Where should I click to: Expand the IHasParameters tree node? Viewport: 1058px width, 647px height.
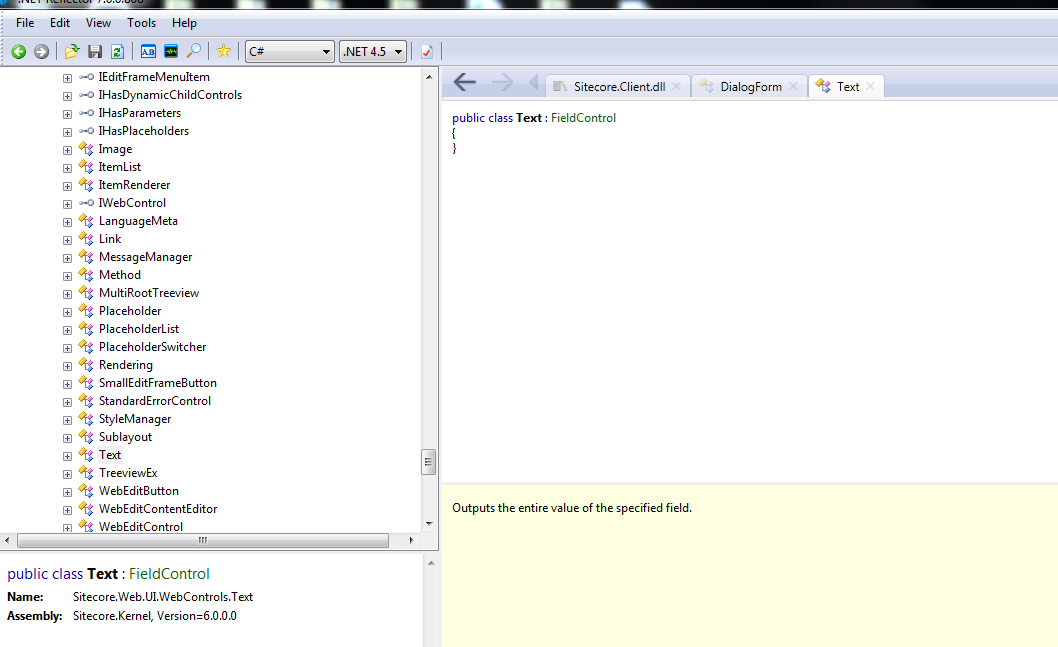67,113
